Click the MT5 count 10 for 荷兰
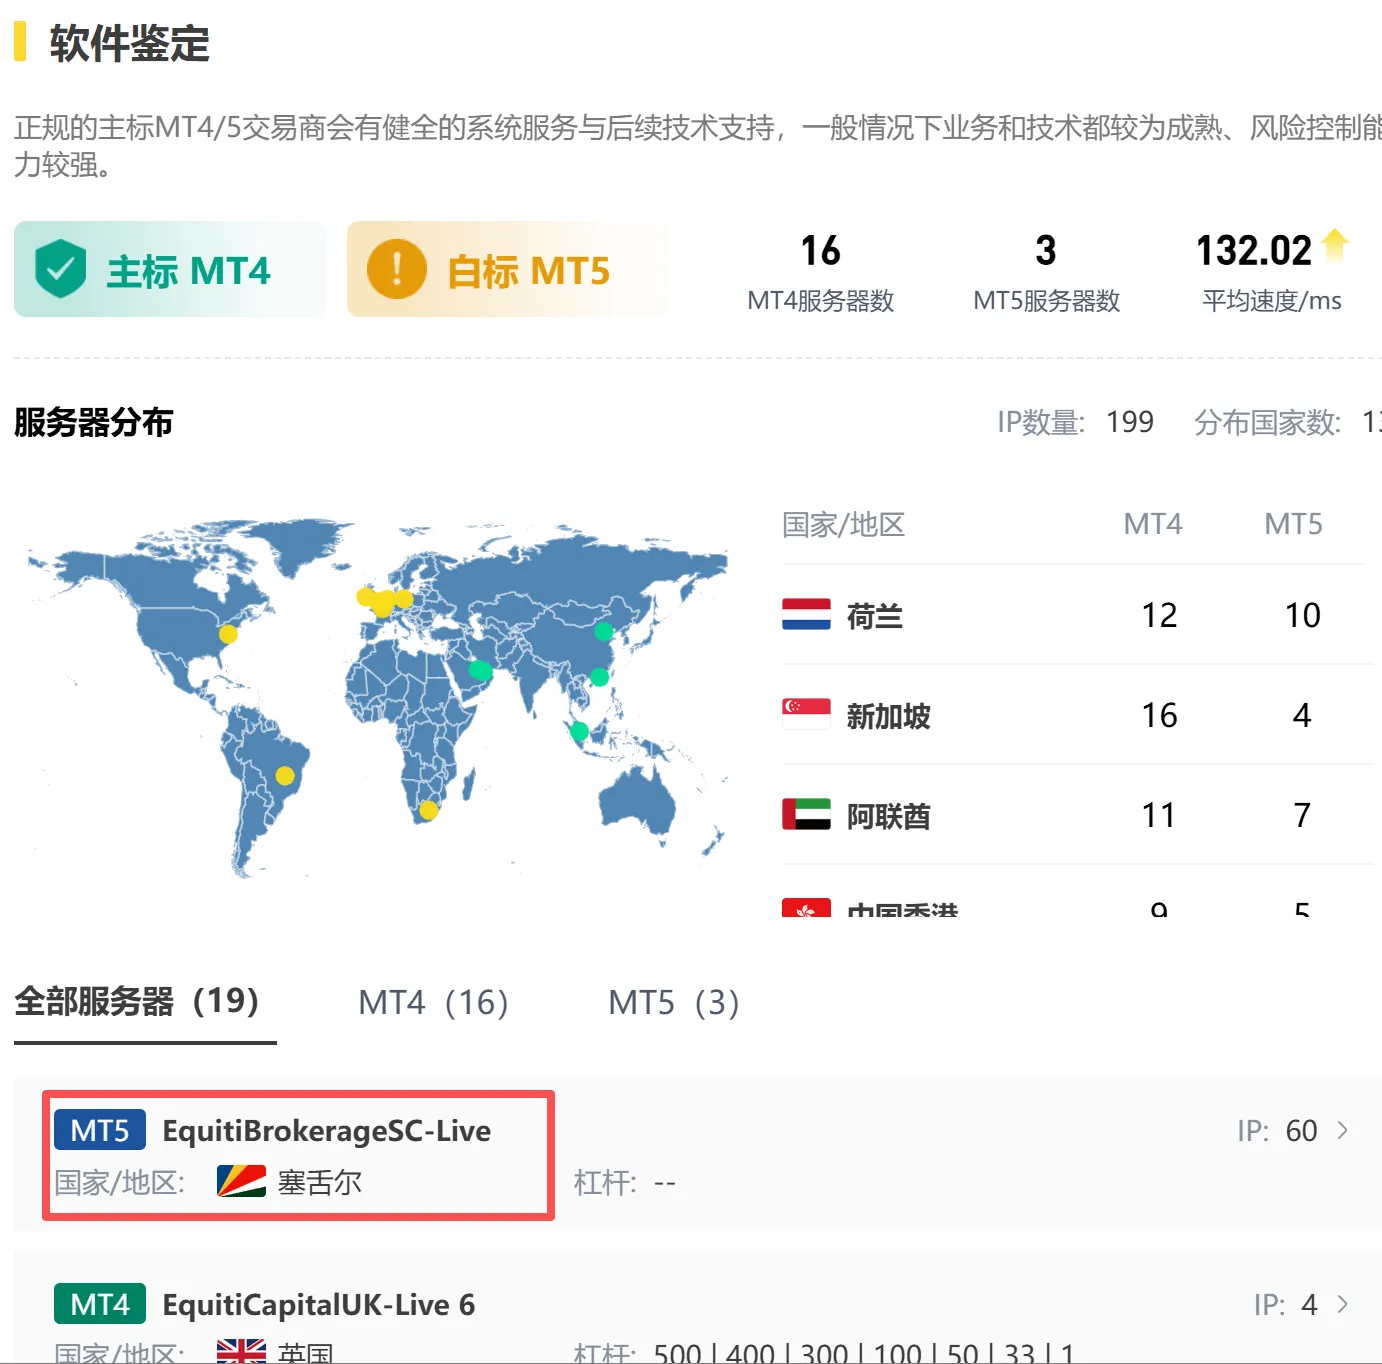Screen dimensions: 1382x1364 [1302, 615]
